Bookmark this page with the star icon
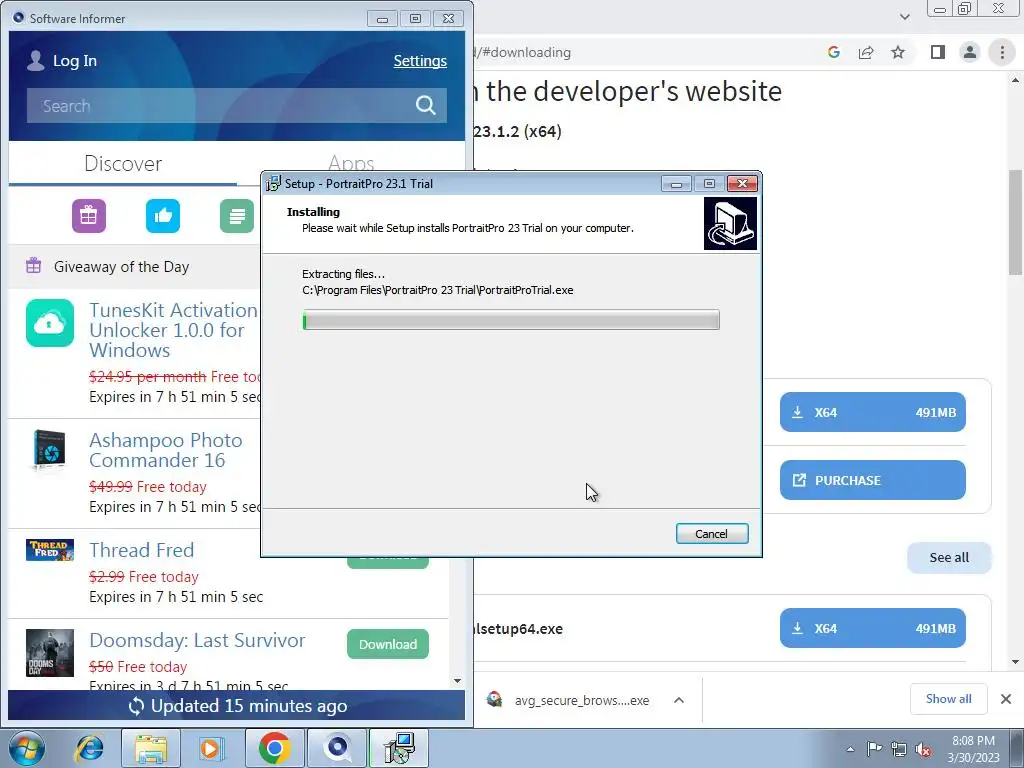Image resolution: width=1024 pixels, height=768 pixels. coord(898,52)
